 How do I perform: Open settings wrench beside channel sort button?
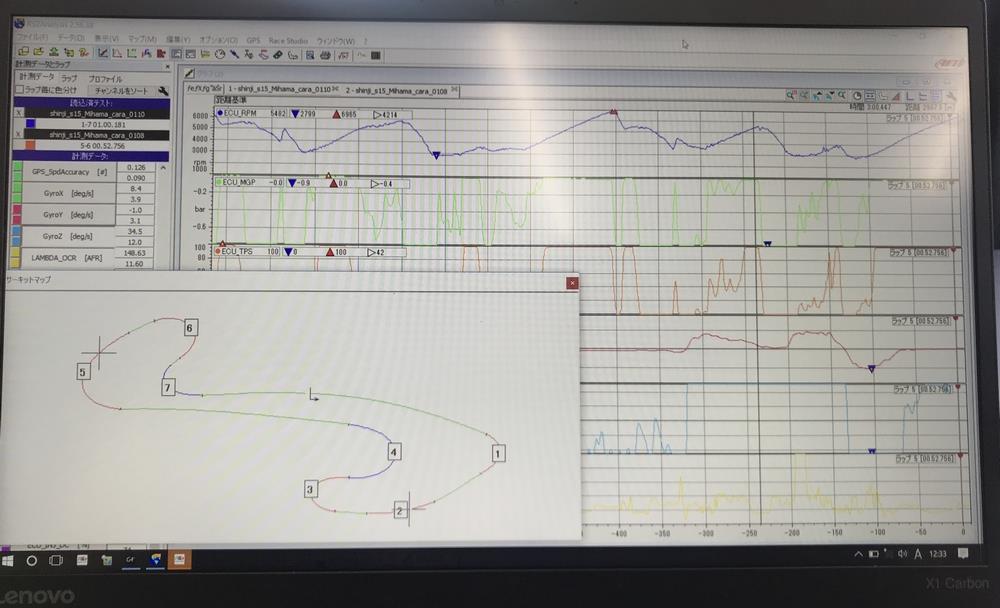pyautogui.click(x=163, y=91)
